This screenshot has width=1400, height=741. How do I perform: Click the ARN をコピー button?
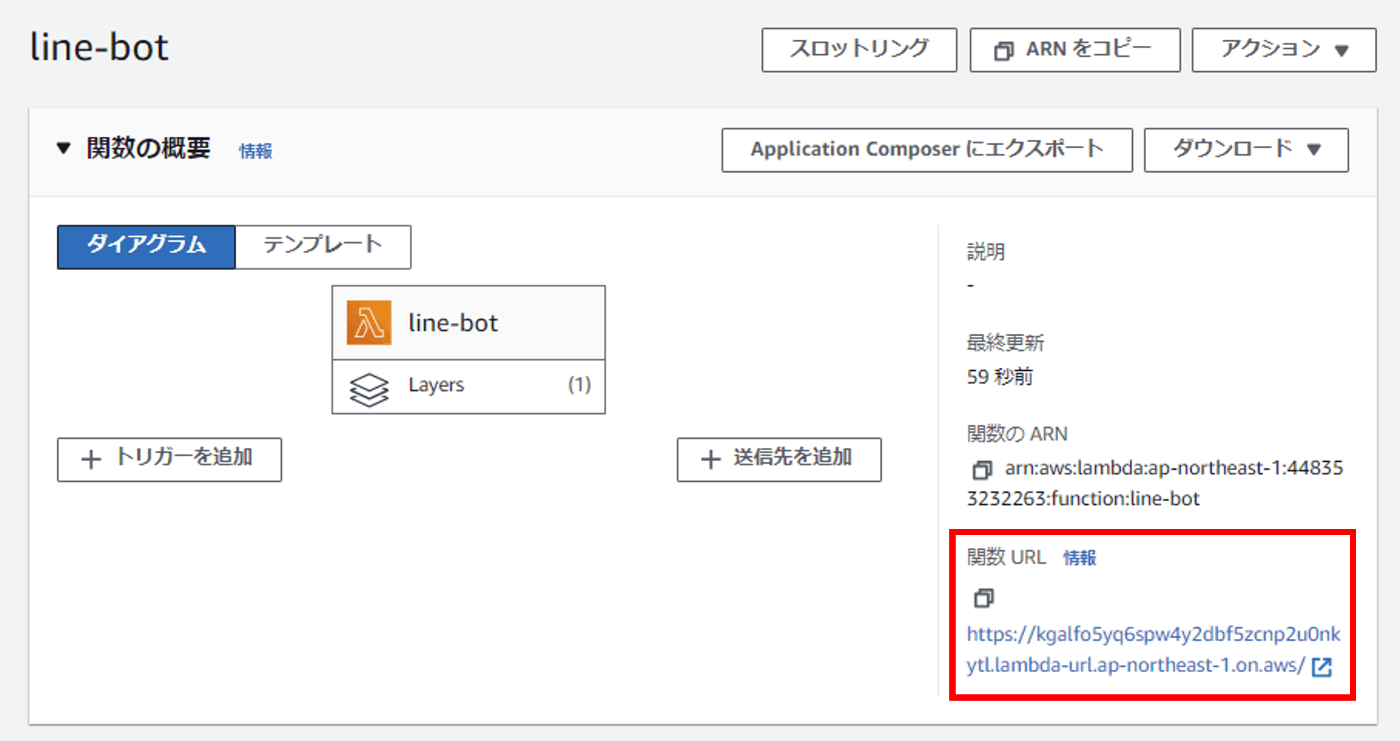(1075, 49)
